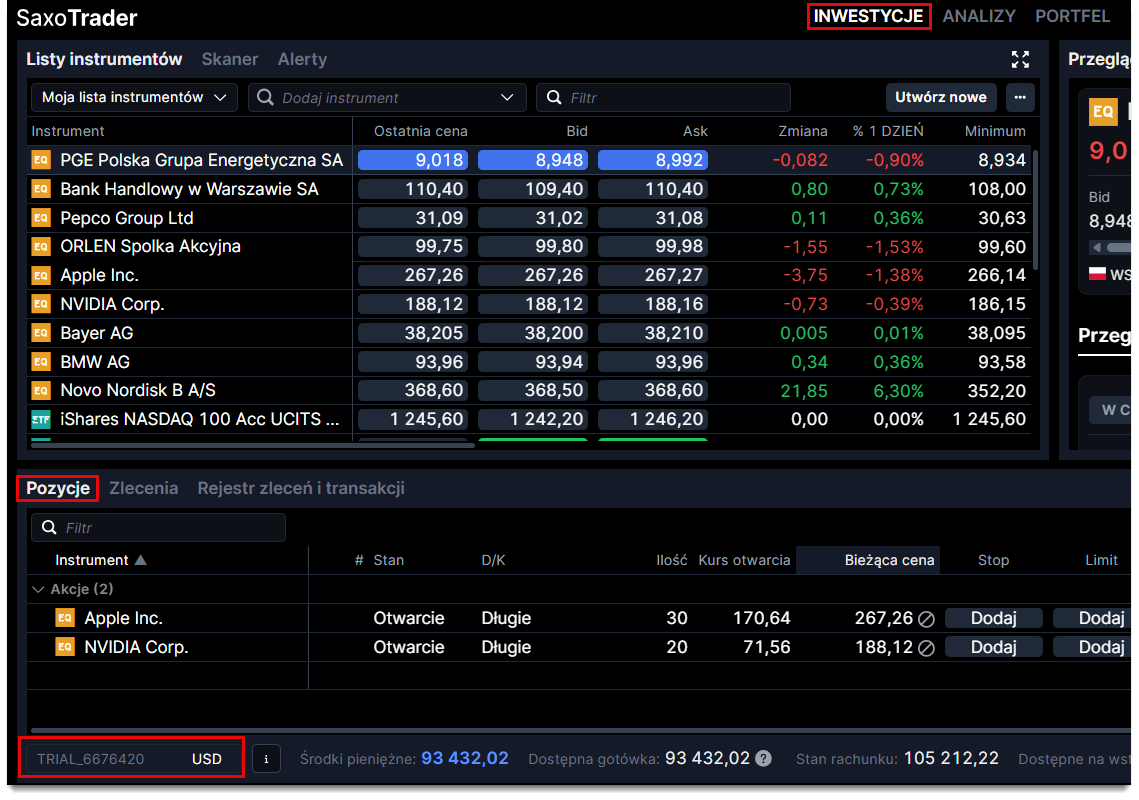
Task: Click the circle-slash icon next to Apple price
Action: (926, 619)
